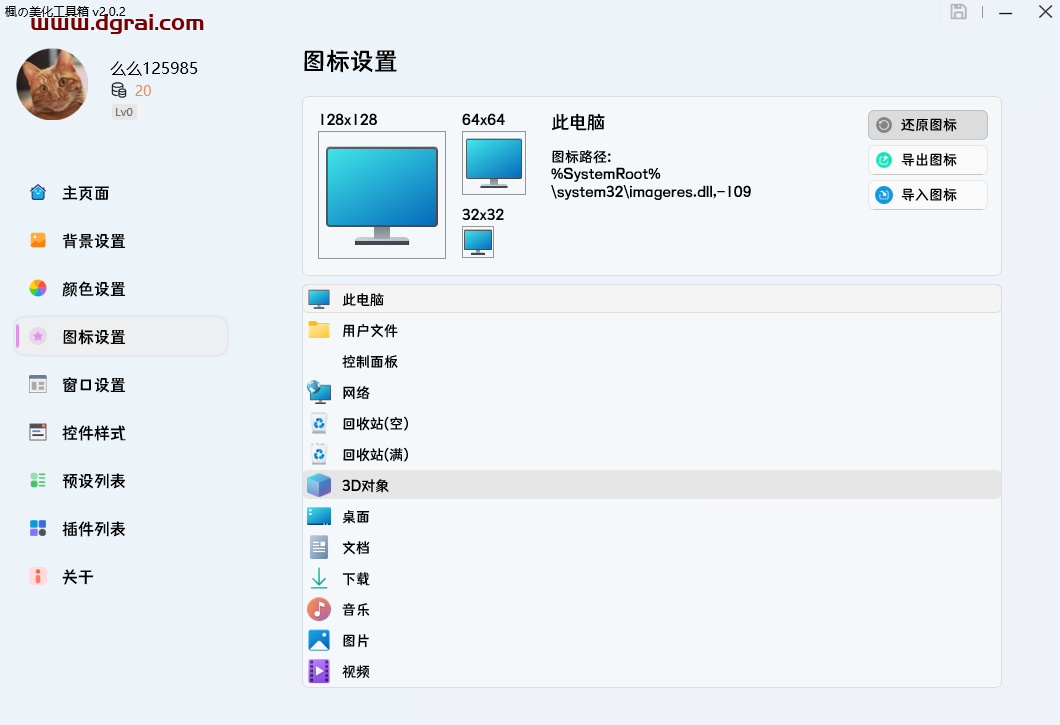Open 窗口设置 from the sidebar
Image resolution: width=1060 pixels, height=725 pixels.
[x=122, y=385]
